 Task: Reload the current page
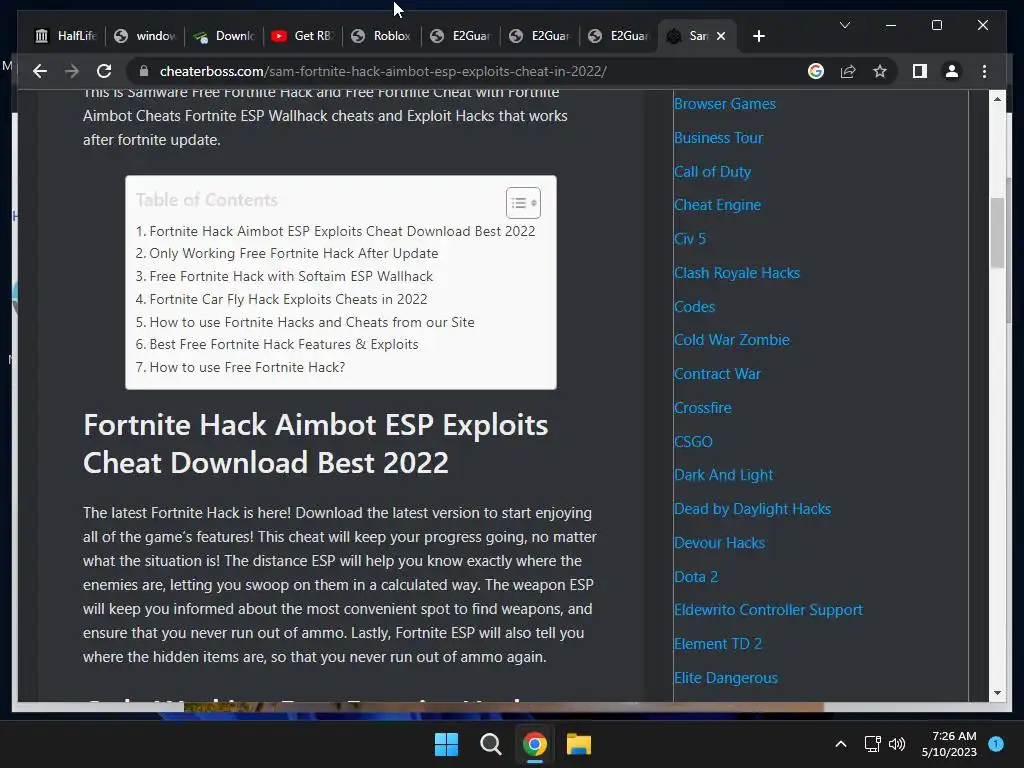(104, 71)
